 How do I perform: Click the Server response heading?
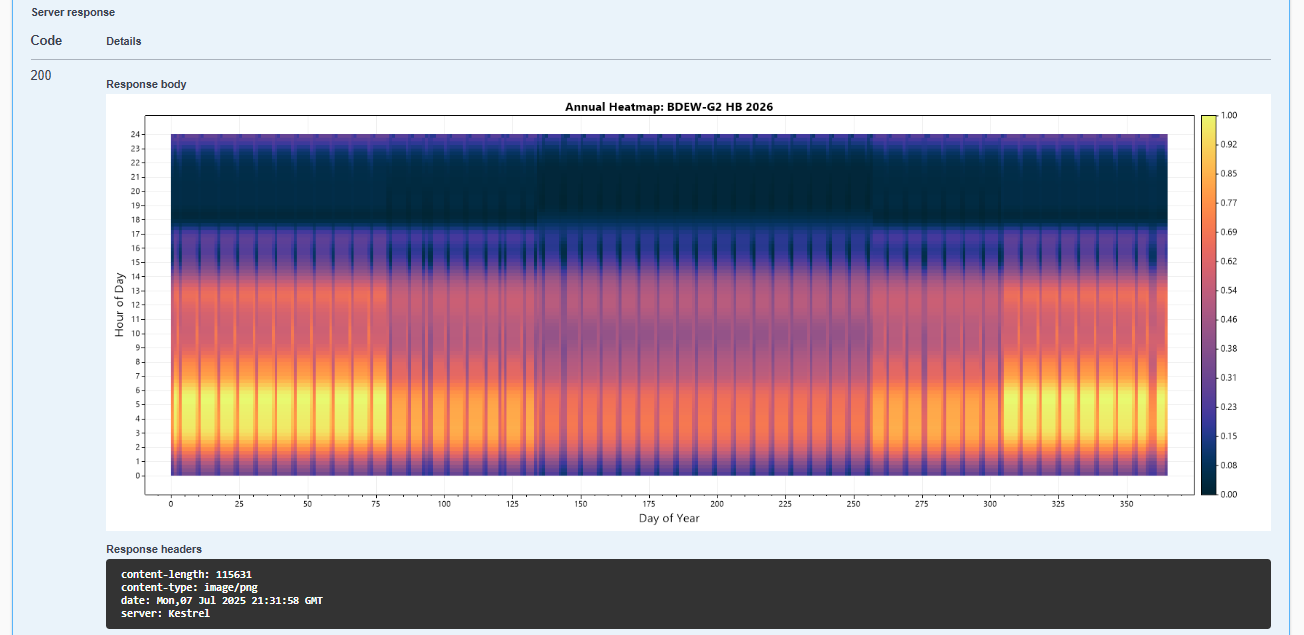click(73, 12)
